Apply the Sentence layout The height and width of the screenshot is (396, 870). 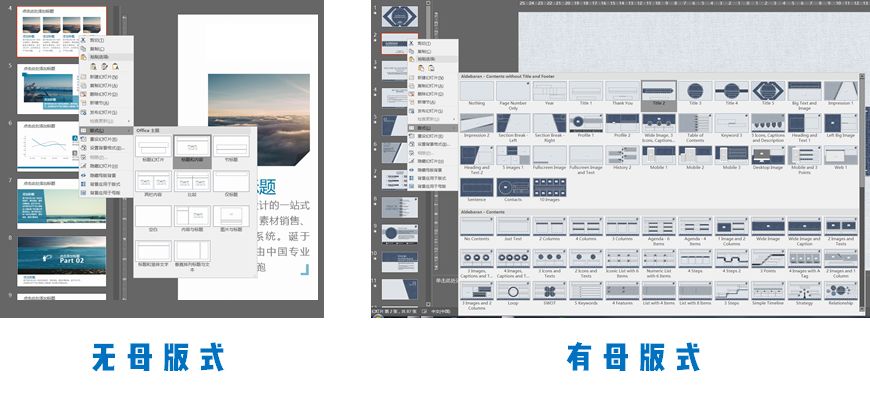pos(477,191)
